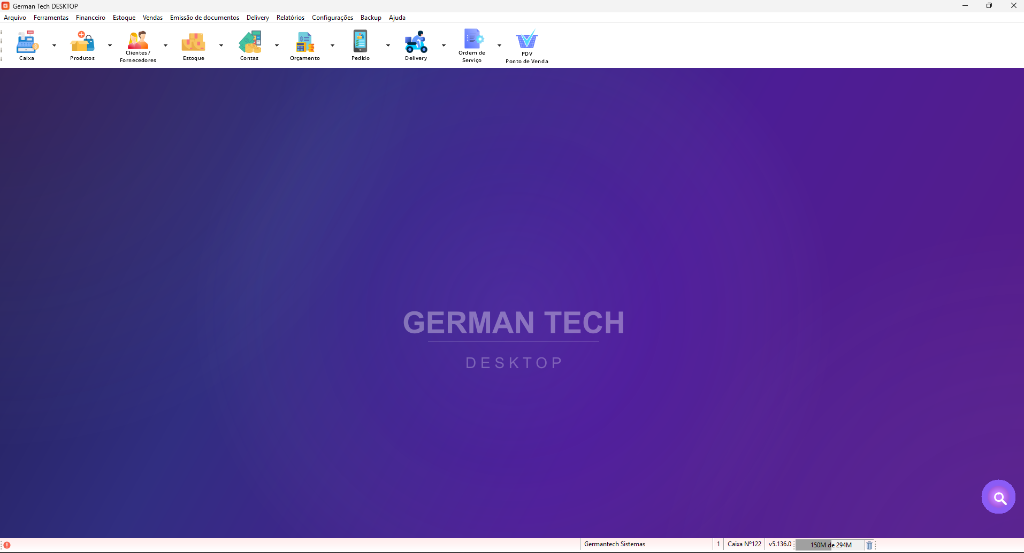1024x553 pixels.
Task: Expand the dropdown arrow next to Produtos
Action: tap(110, 45)
